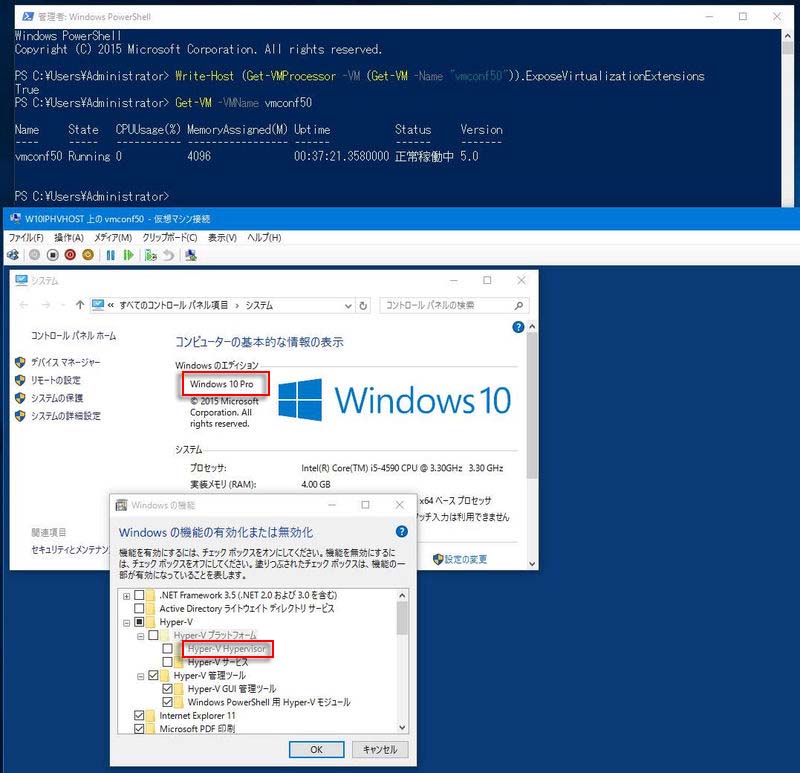Open the 操作(A) menu
This screenshot has height=773, width=800.
(69, 238)
